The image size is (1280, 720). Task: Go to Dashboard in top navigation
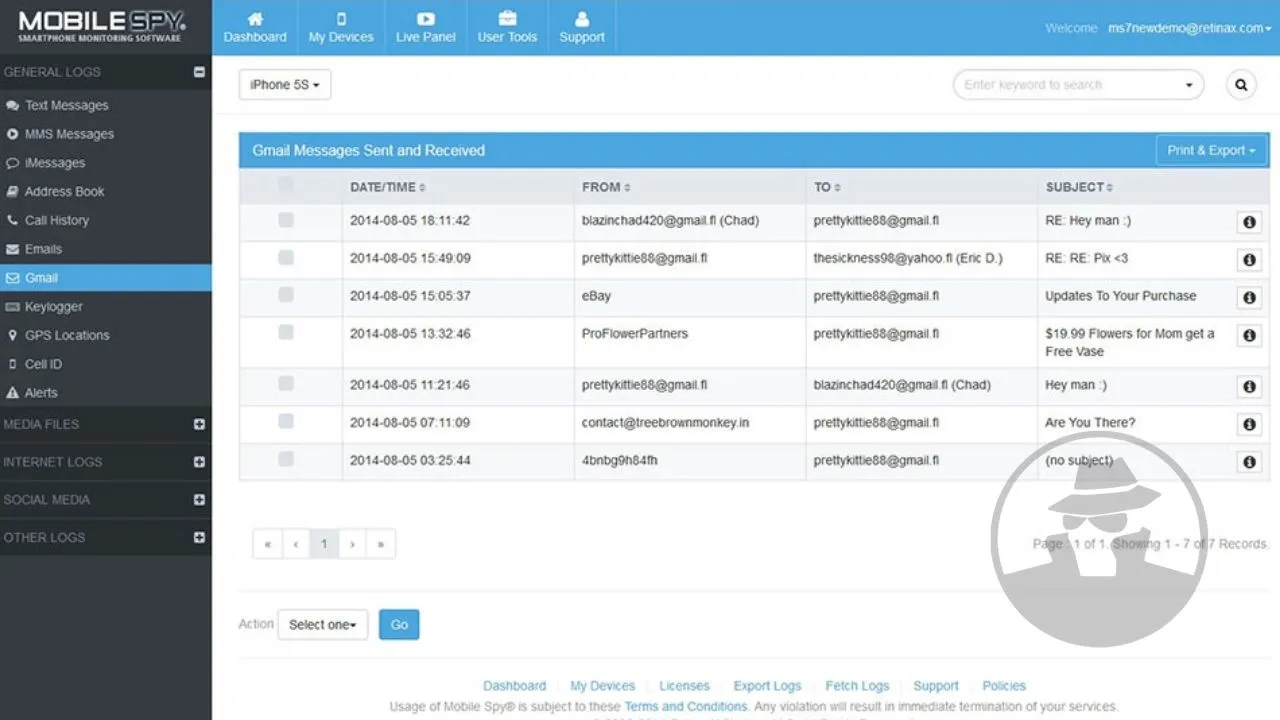pyautogui.click(x=255, y=28)
